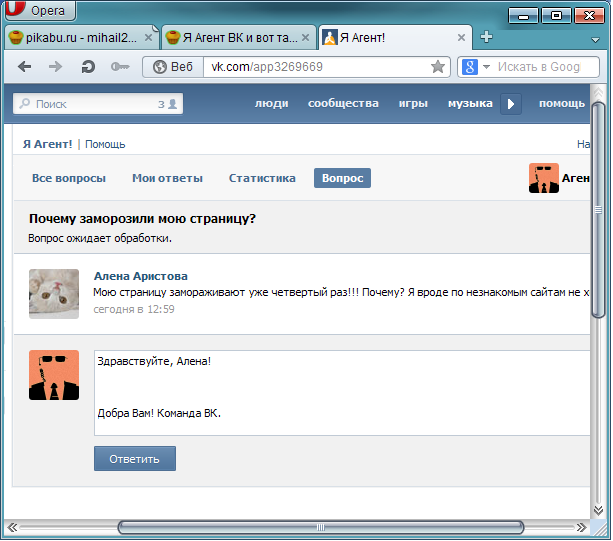613x541 pixels.
Task: Click the scroll-down arrows of the vertical scrollbar
Action: click(x=598, y=510)
